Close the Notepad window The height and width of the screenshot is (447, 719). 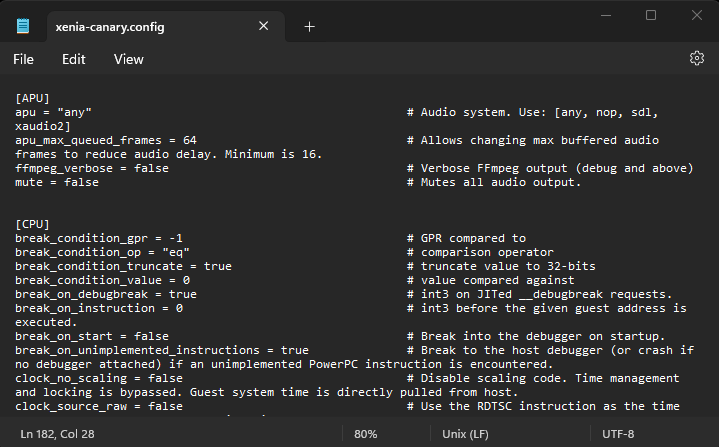click(697, 15)
